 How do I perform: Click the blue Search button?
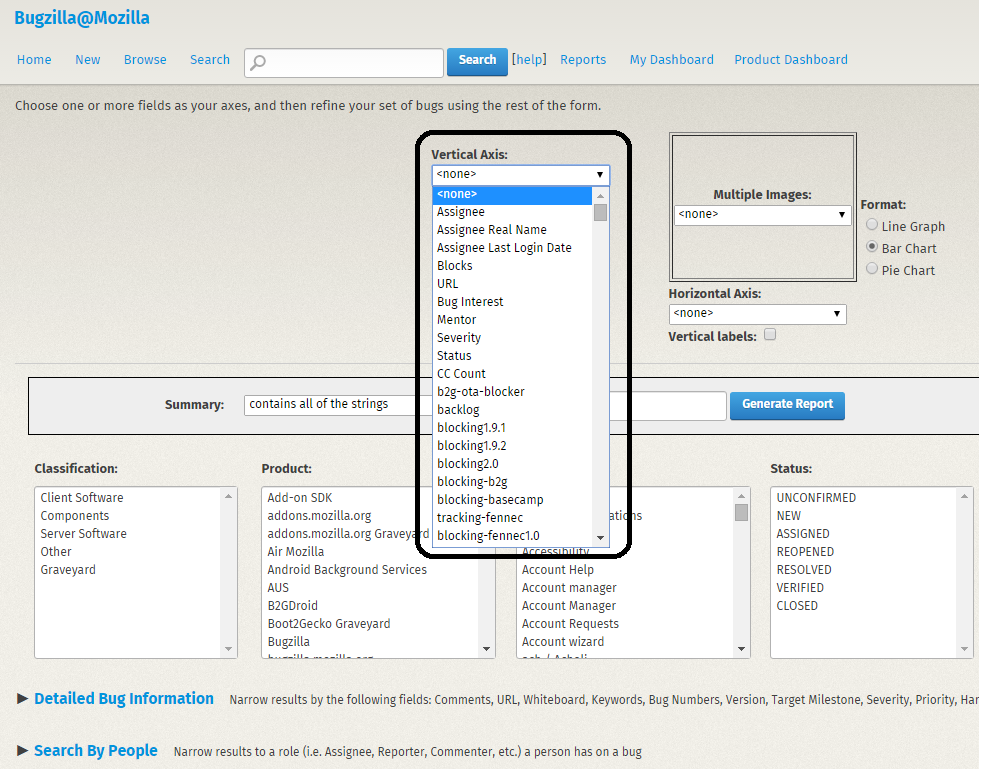[x=477, y=61]
